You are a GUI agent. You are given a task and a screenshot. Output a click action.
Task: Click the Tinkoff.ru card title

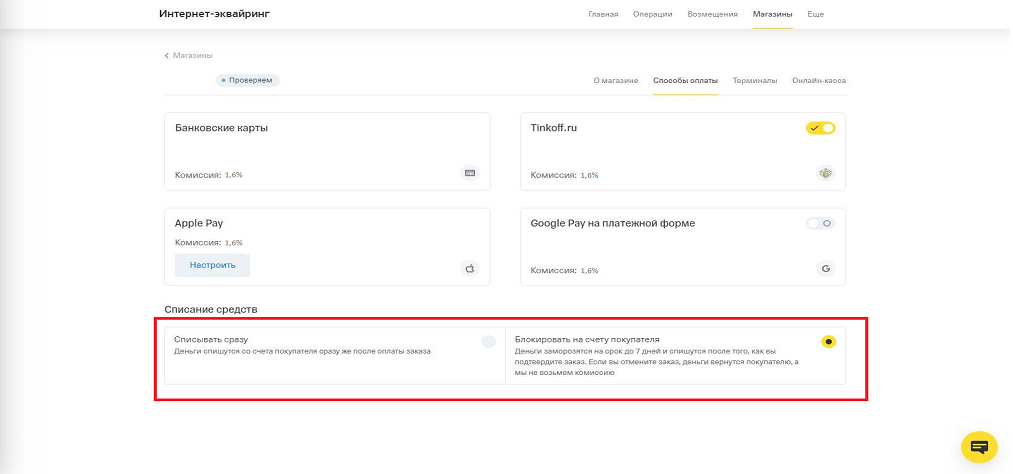pos(554,128)
